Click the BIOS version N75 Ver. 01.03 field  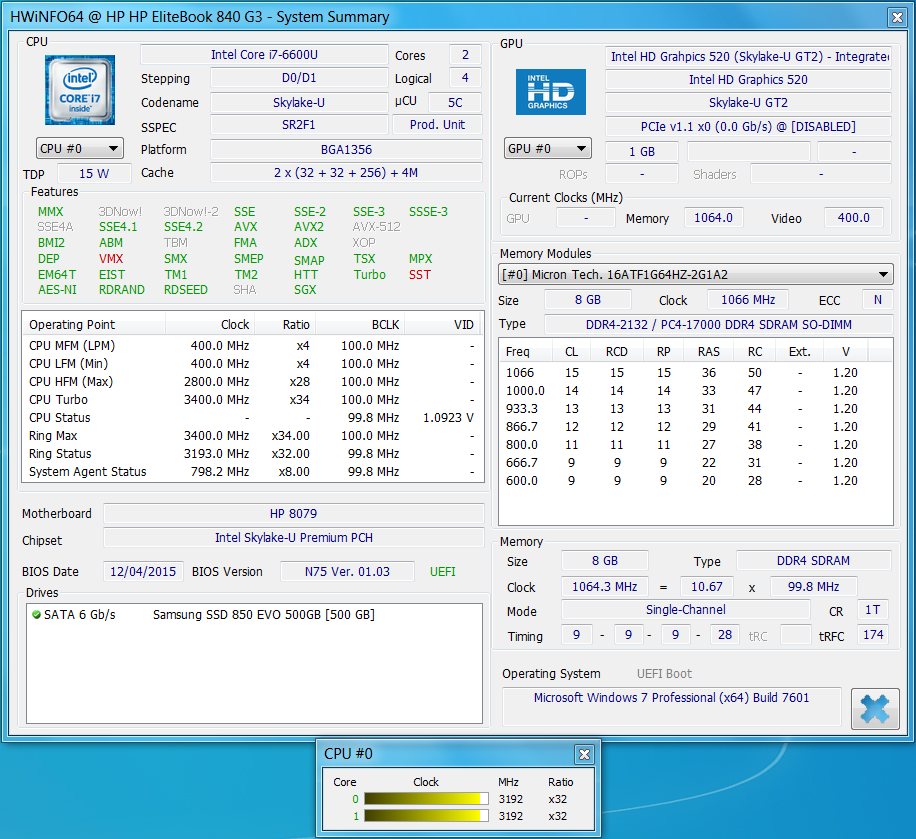pos(348,571)
